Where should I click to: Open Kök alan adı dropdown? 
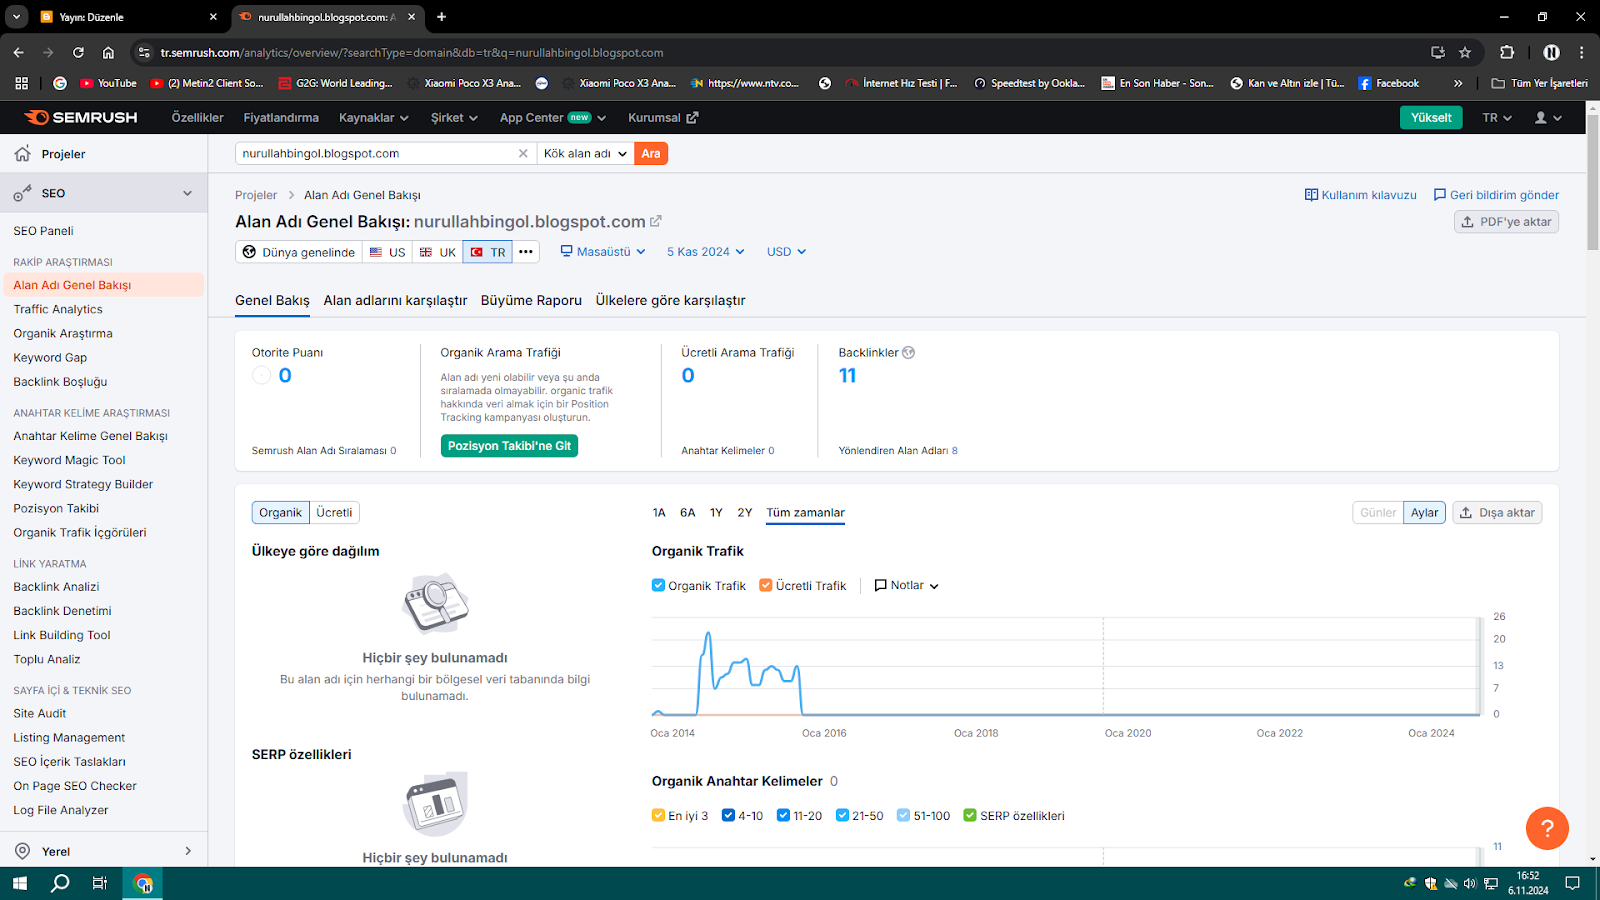[x=585, y=153]
